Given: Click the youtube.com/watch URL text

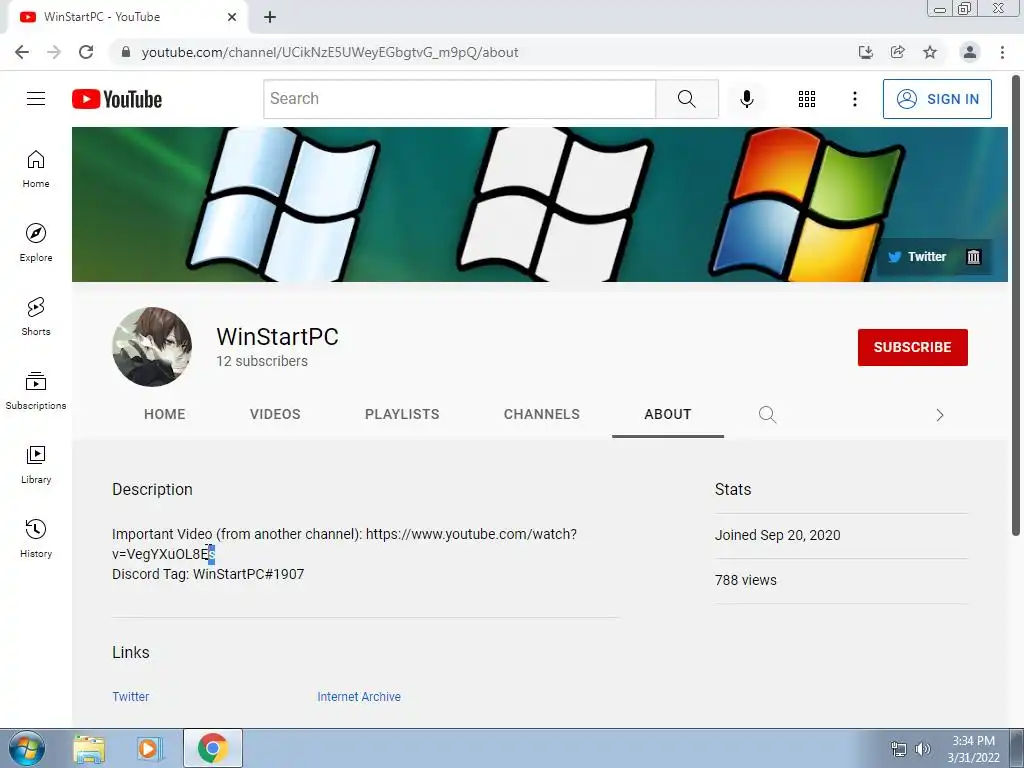Looking at the screenshot, I should 472,534.
